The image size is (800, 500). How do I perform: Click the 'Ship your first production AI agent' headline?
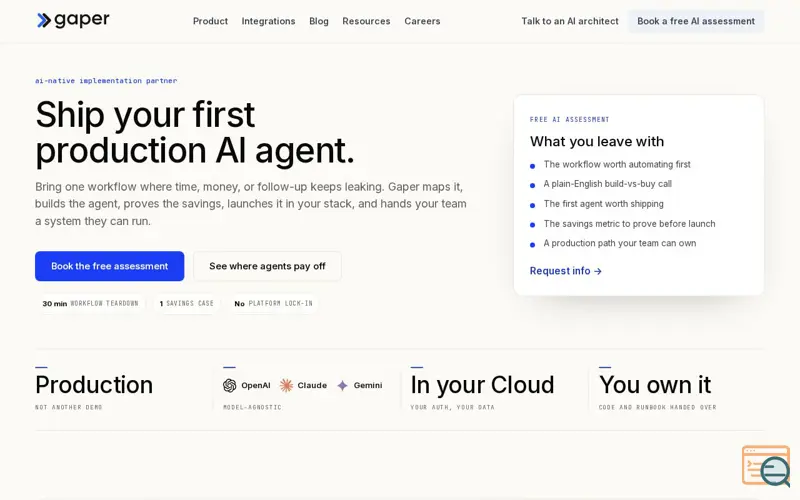click(195, 132)
